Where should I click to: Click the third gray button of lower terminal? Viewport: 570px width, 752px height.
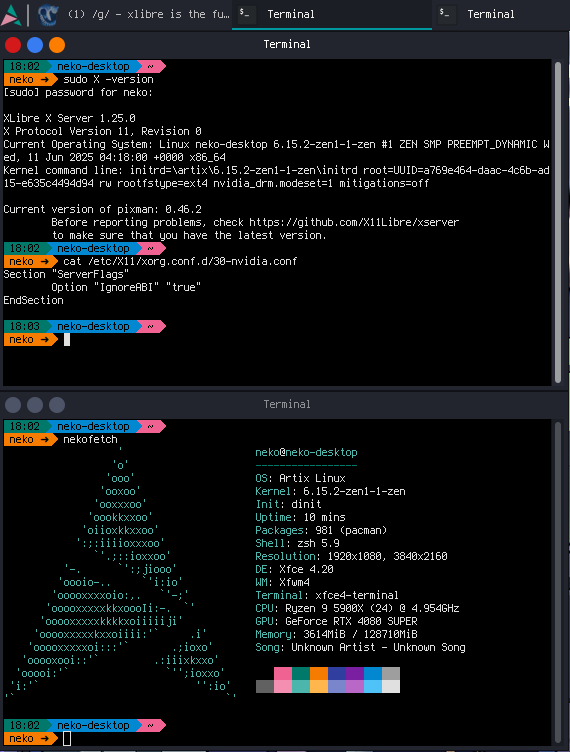click(57, 405)
